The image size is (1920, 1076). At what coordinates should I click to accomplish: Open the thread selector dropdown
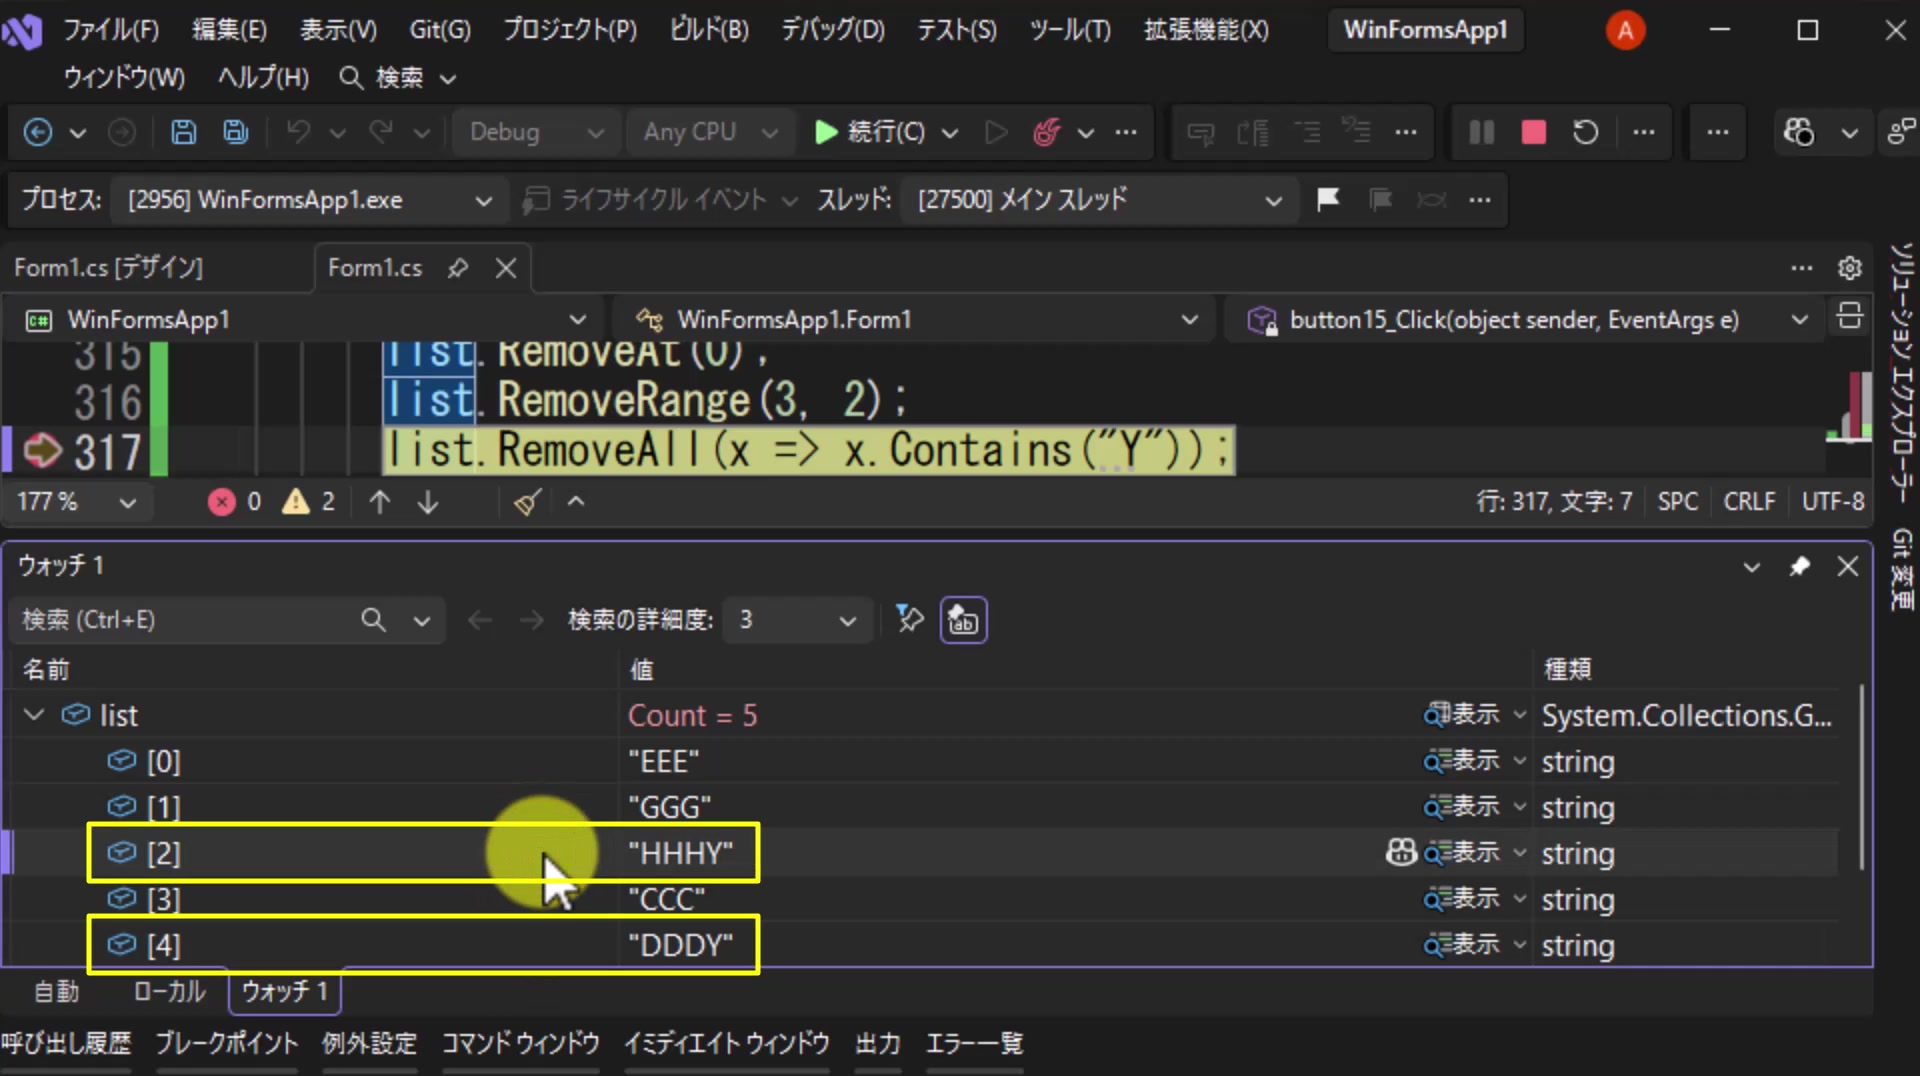coord(1099,200)
